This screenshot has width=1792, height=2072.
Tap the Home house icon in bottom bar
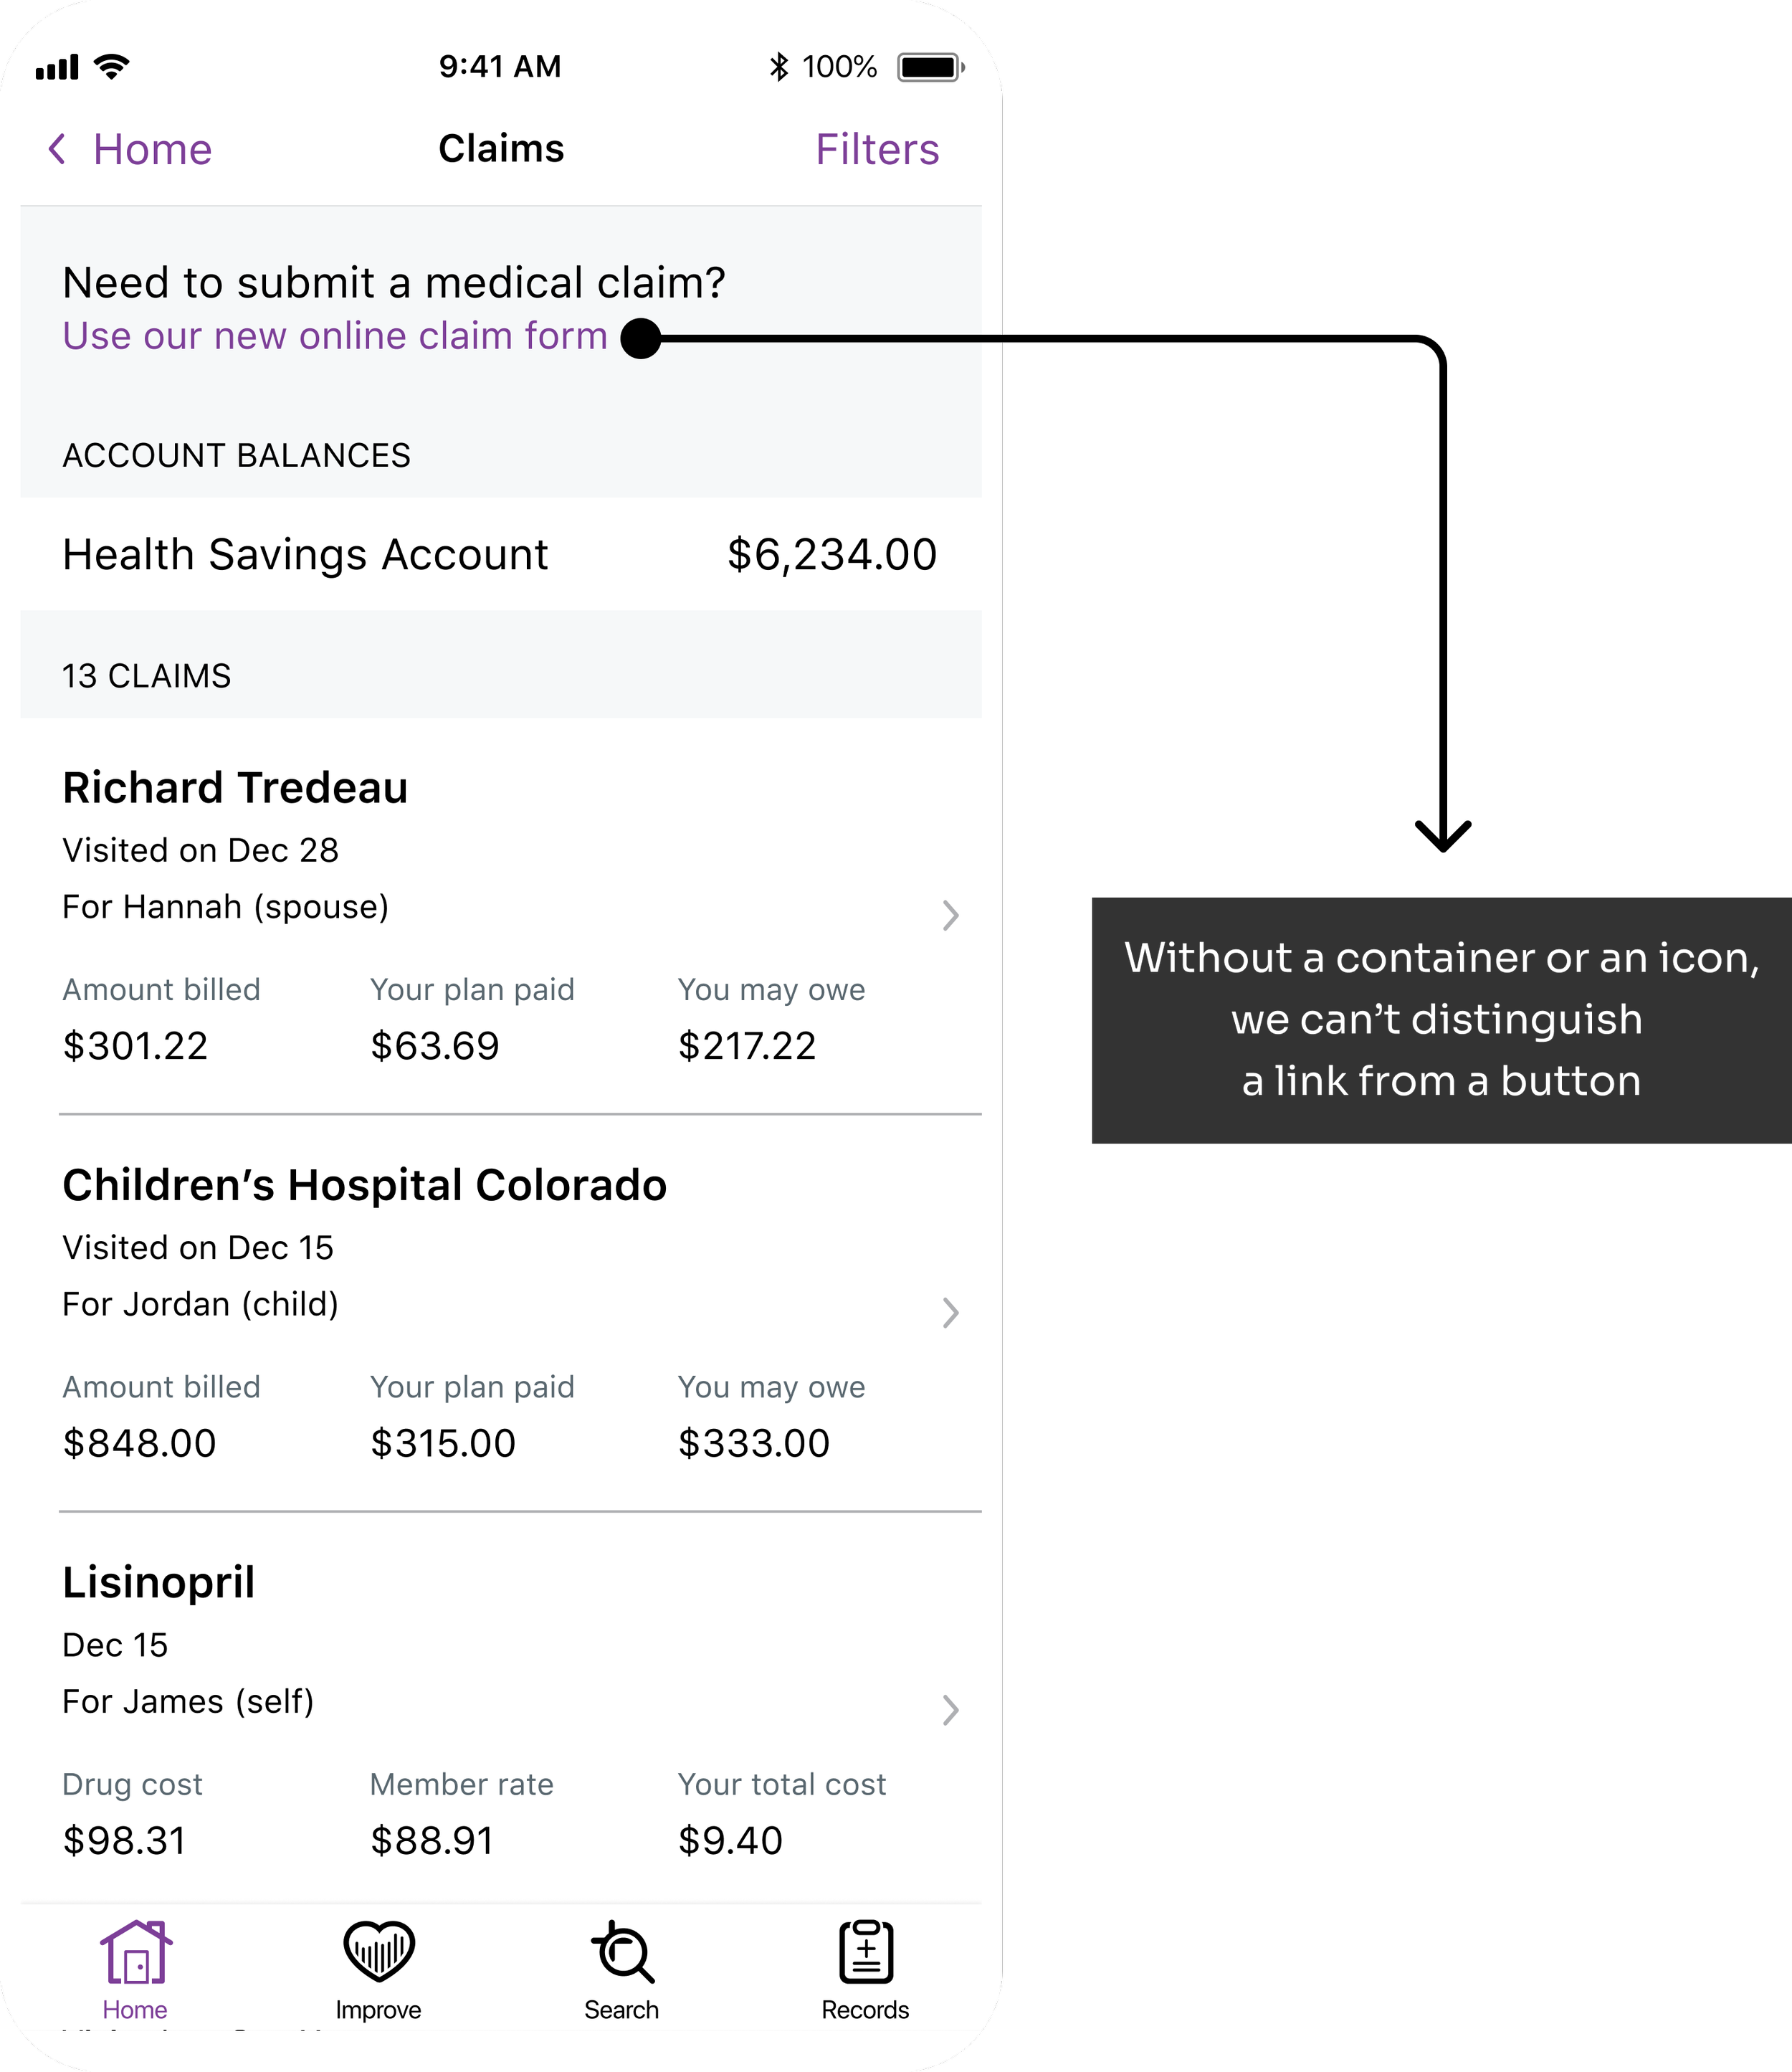pyautogui.click(x=136, y=1951)
